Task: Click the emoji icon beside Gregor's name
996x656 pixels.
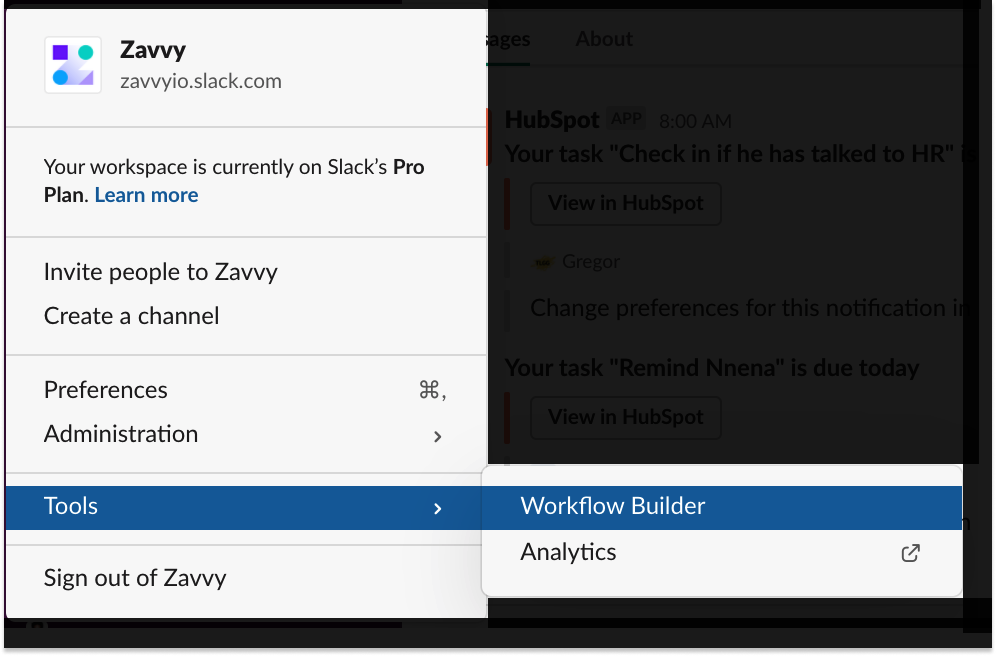Action: click(x=541, y=261)
